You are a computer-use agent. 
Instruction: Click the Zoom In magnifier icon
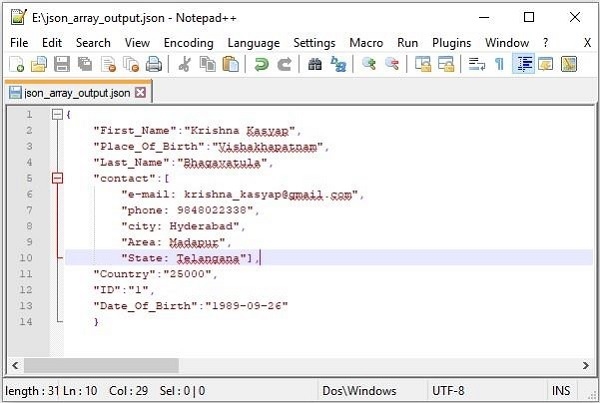point(369,64)
